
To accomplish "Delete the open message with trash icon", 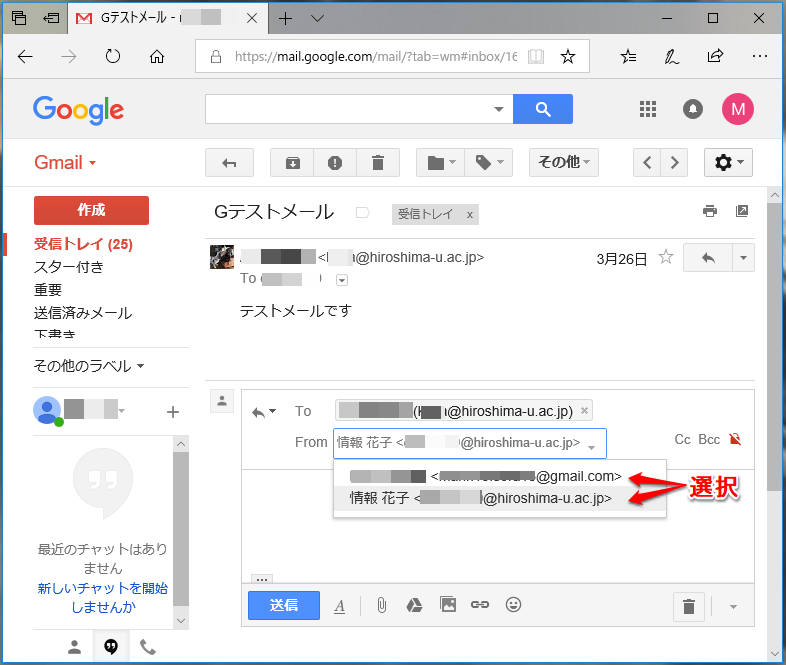I will (x=378, y=163).
